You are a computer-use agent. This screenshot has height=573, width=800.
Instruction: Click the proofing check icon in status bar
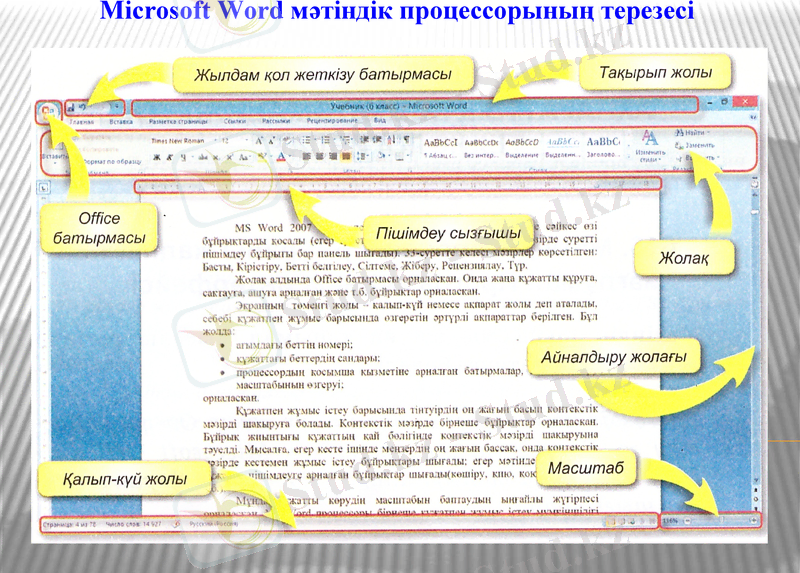[x=177, y=524]
